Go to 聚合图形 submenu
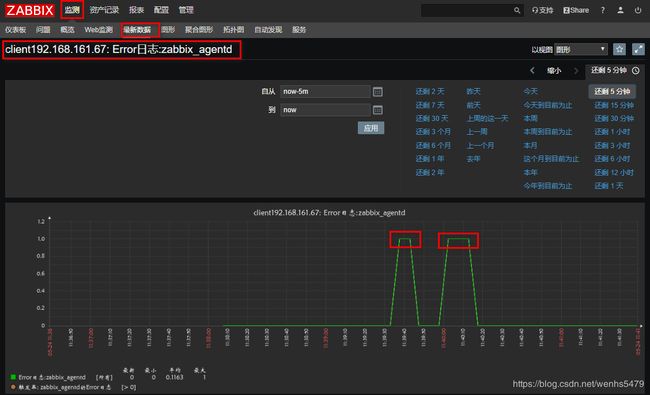Image resolution: width=650 pixels, height=395 pixels. tap(199, 29)
